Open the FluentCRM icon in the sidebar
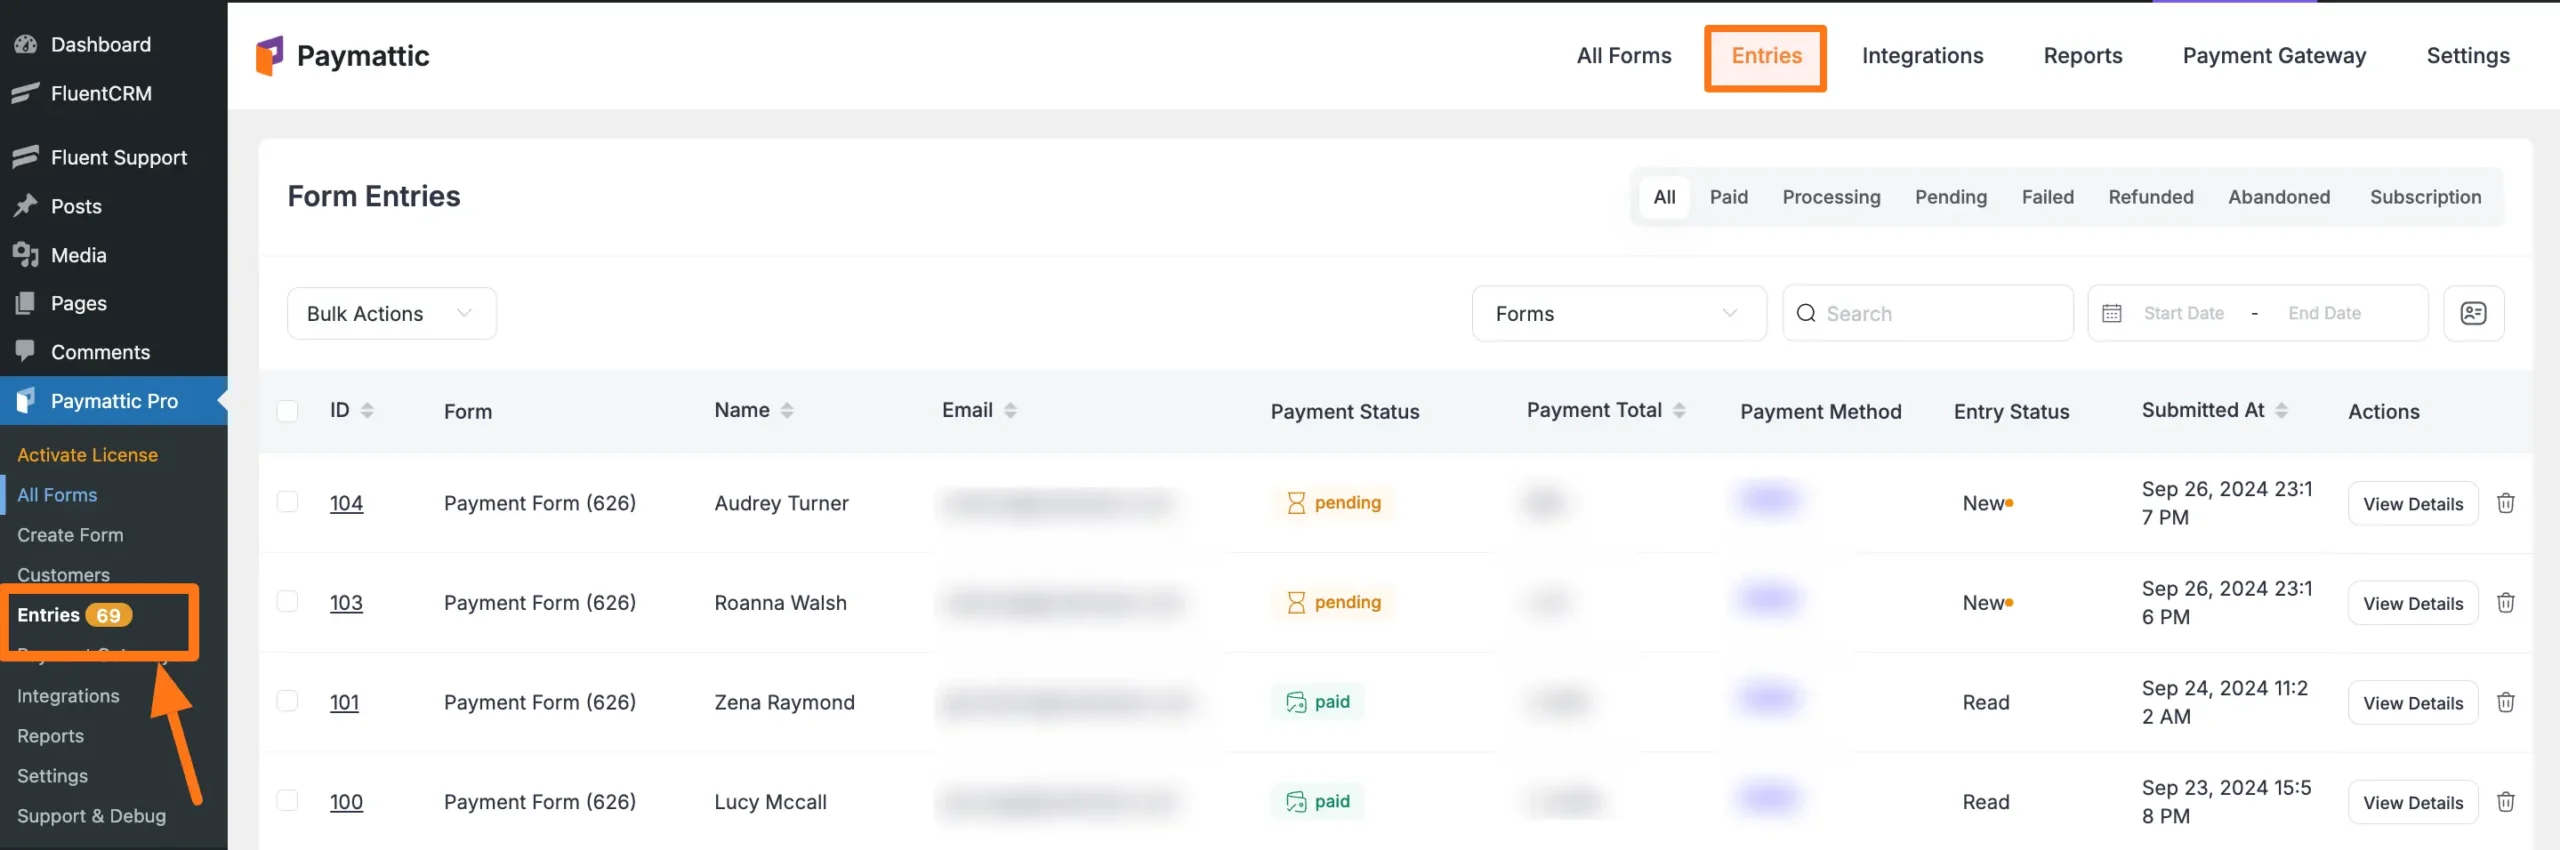Viewport: 2560px width, 850px height. pyautogui.click(x=25, y=93)
